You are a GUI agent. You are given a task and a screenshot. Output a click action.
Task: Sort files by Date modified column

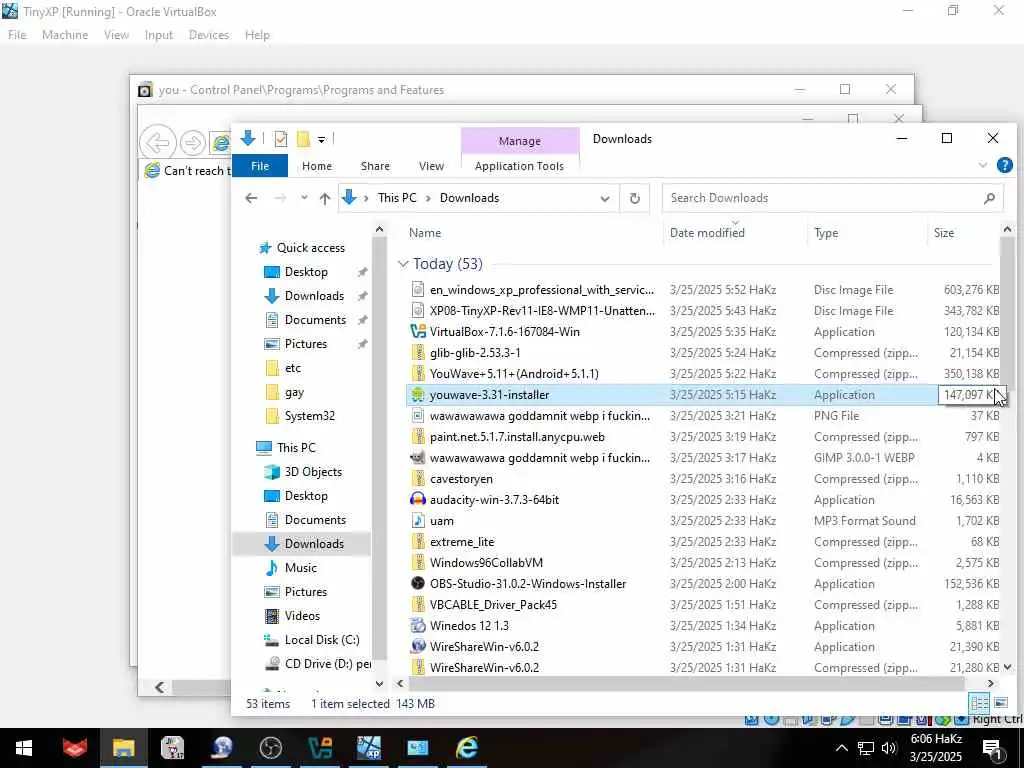point(707,232)
